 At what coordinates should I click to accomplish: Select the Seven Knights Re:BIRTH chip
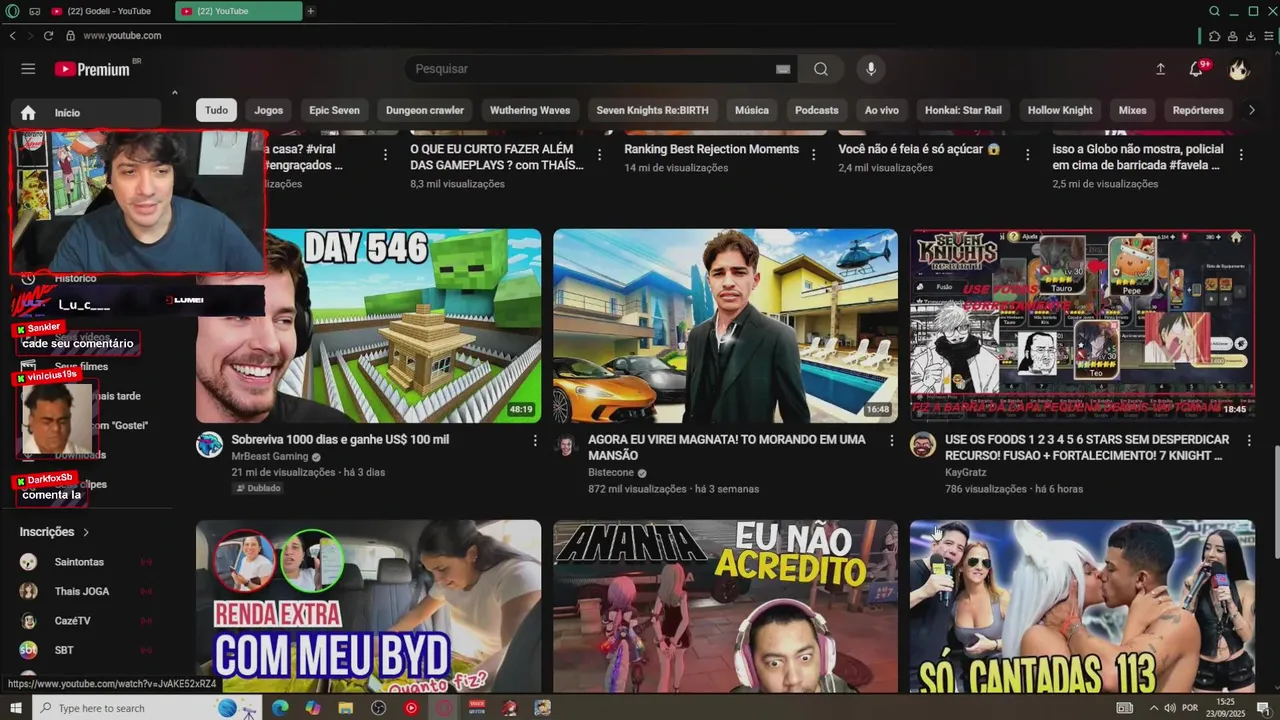(652, 110)
